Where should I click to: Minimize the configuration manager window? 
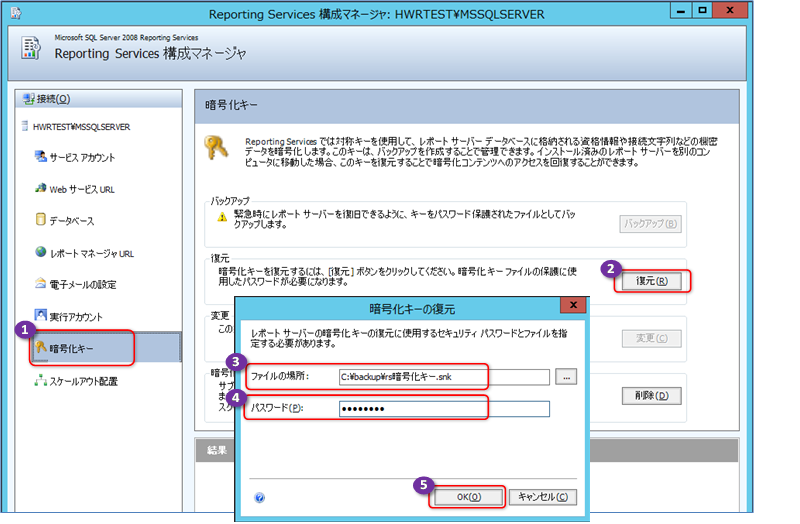click(681, 11)
